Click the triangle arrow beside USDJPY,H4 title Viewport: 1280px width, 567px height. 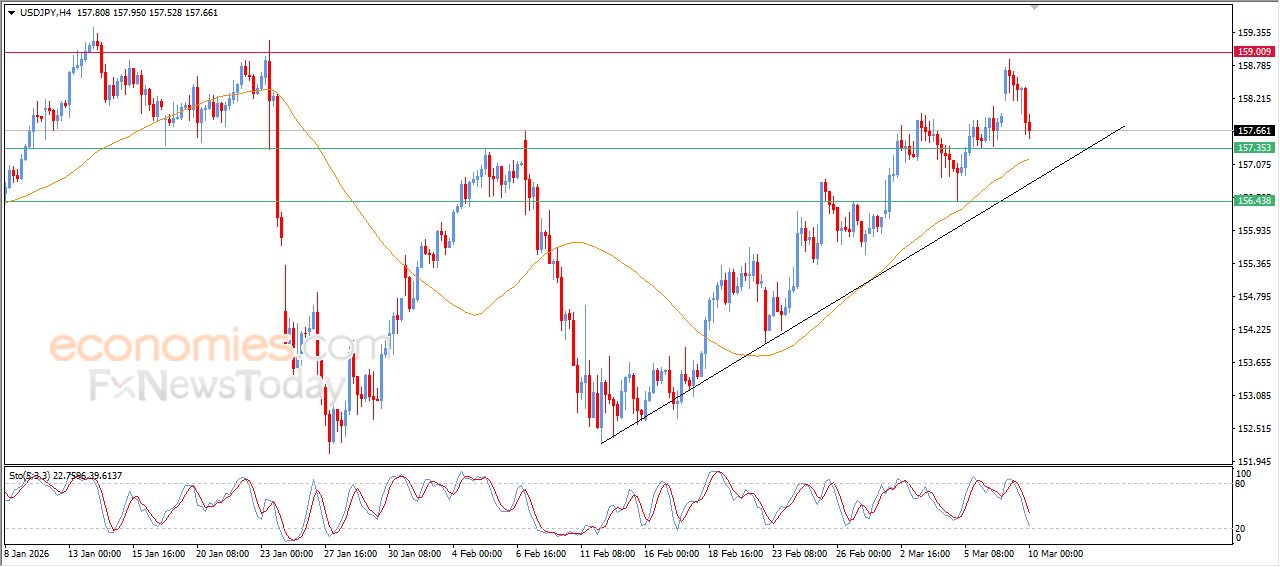[11, 13]
